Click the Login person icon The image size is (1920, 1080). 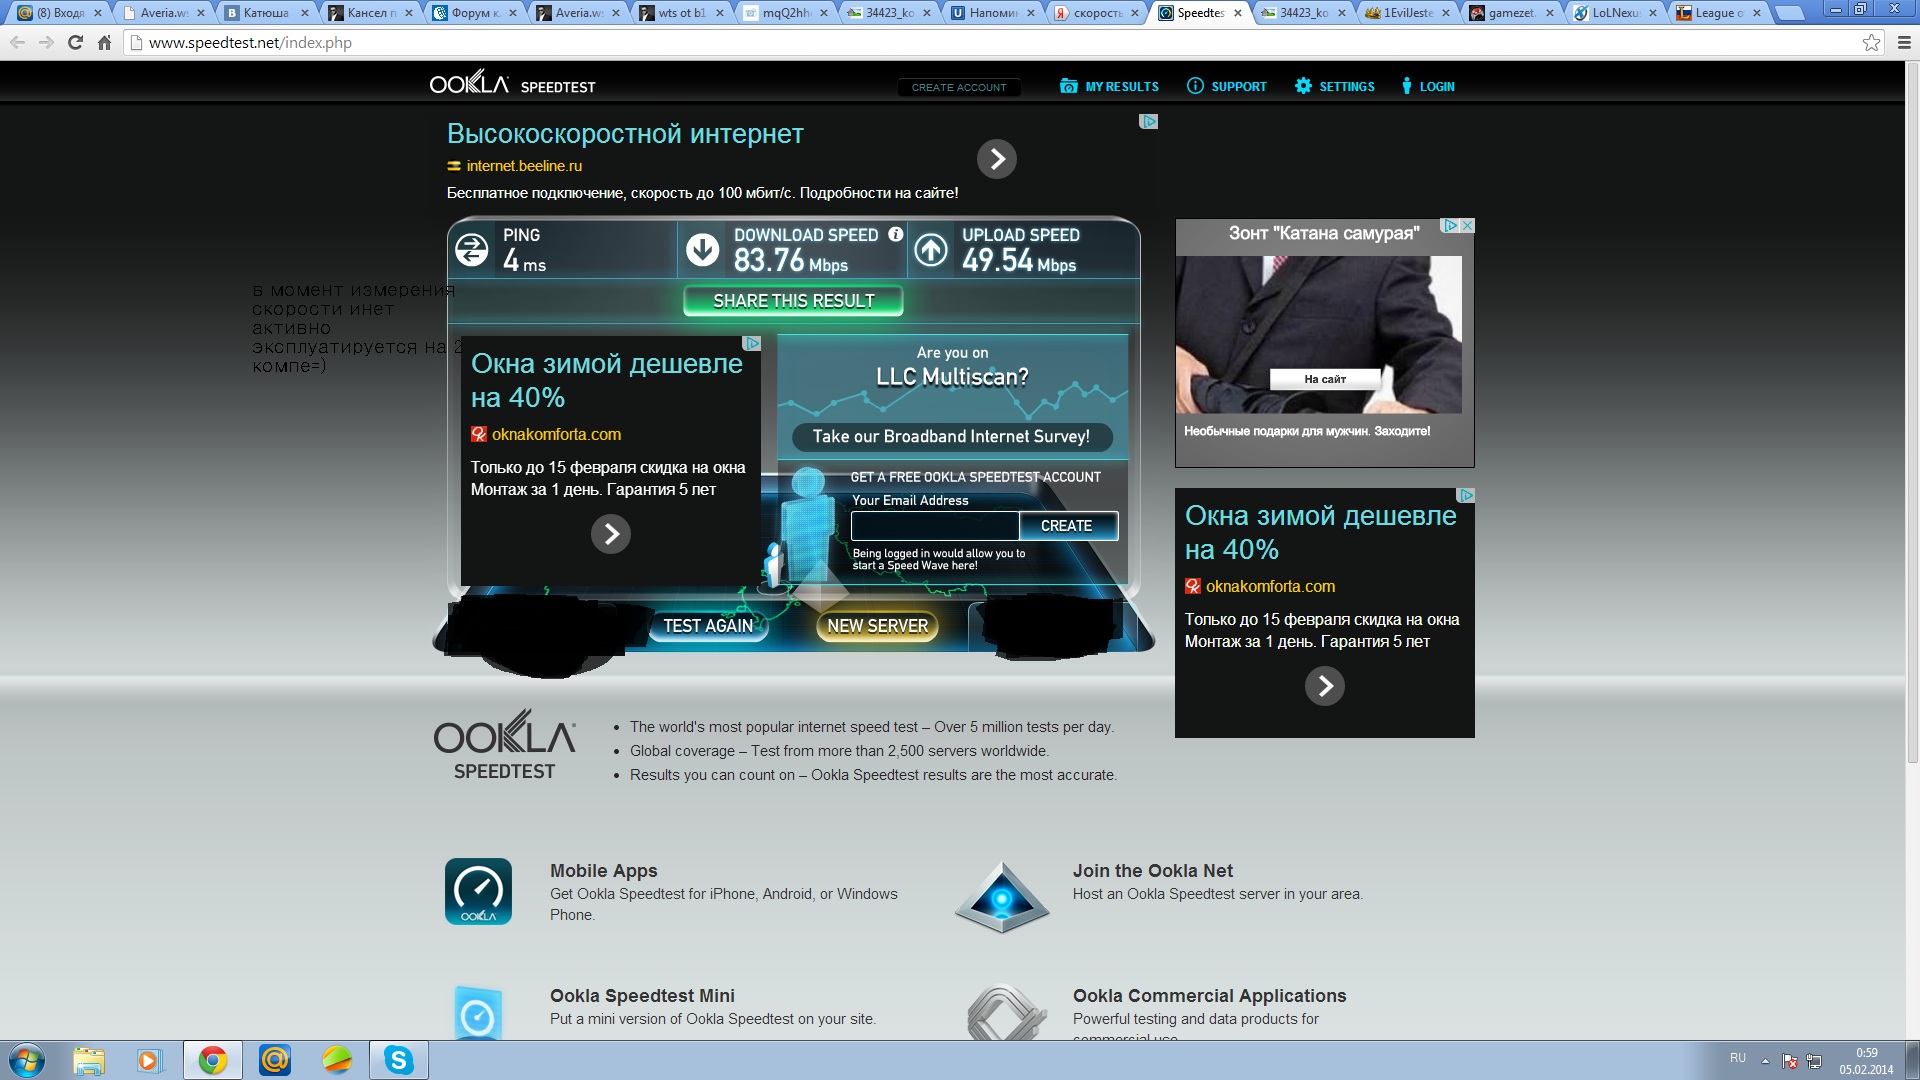click(x=1407, y=86)
